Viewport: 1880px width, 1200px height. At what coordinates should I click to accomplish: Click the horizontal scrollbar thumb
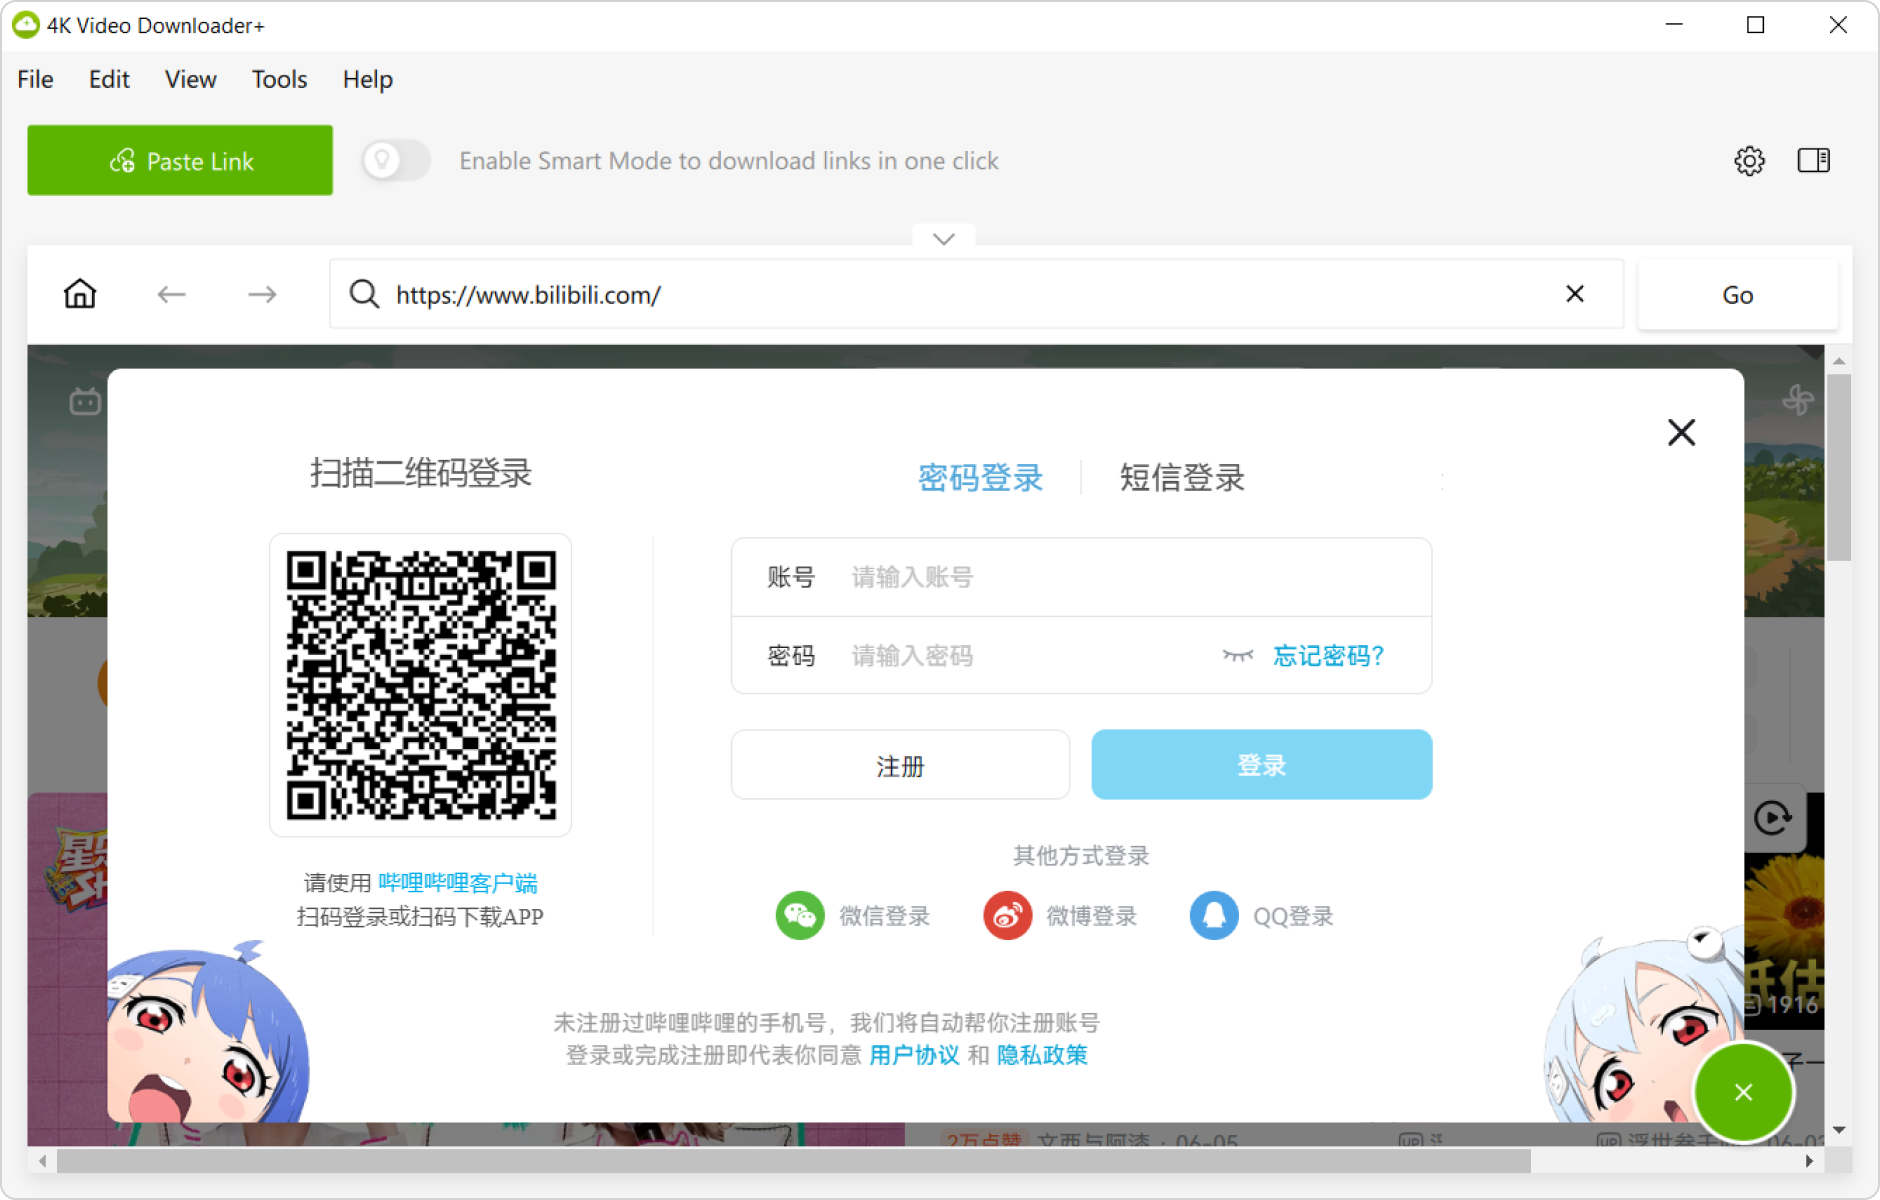pos(794,1161)
